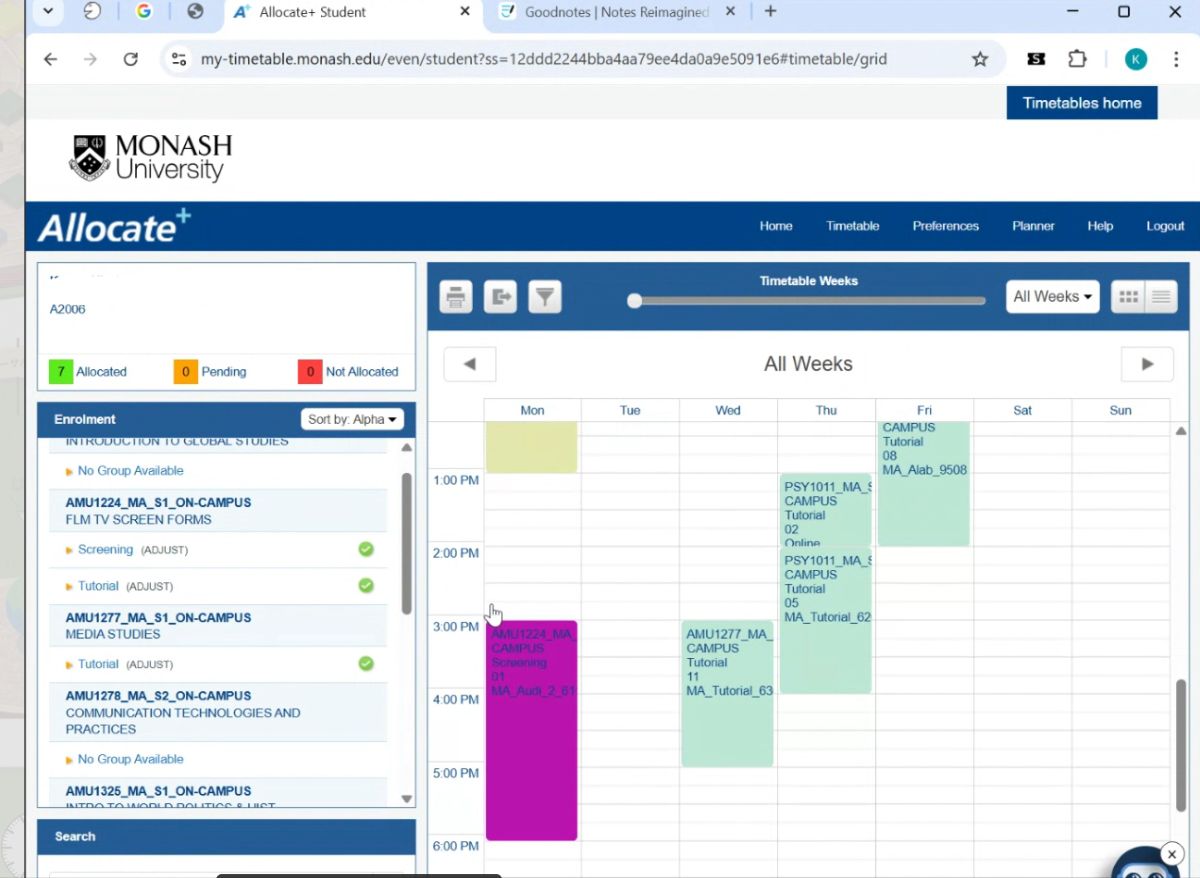
Task: Click green check beside AMU1224 Tutorial
Action: [366, 585]
